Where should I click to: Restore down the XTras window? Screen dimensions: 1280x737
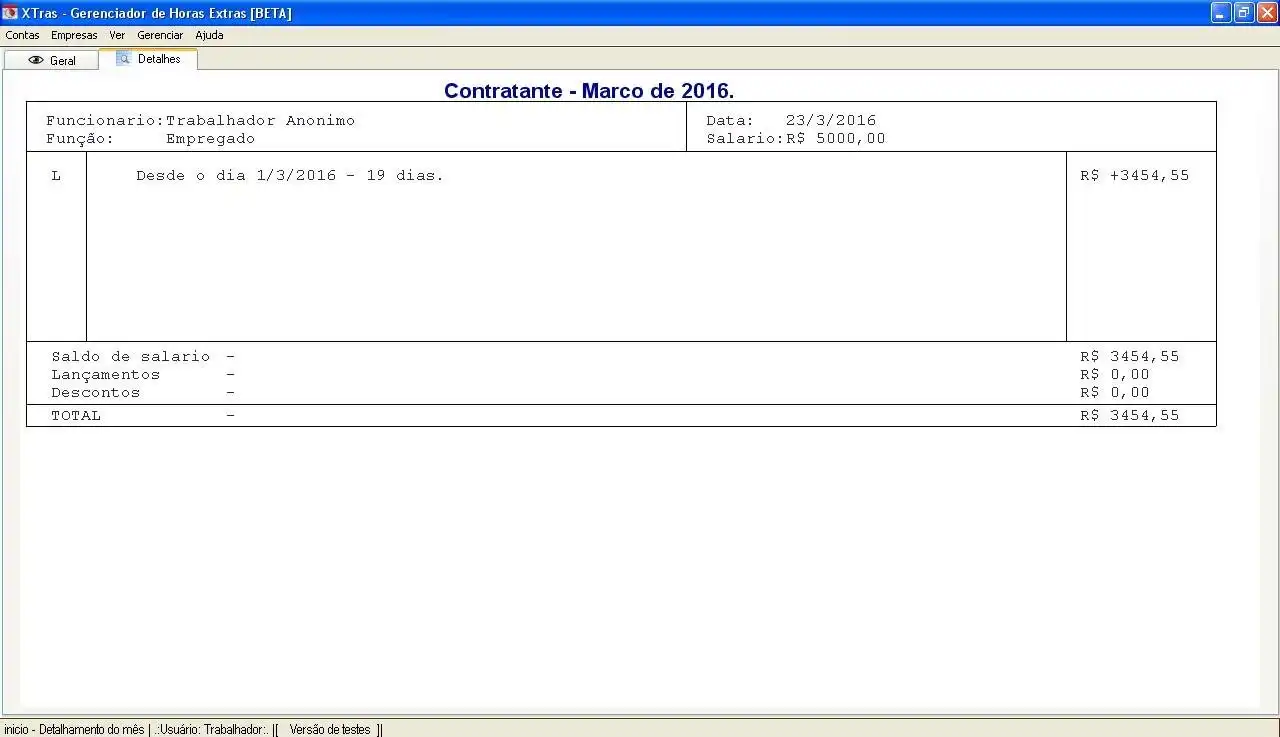(x=1244, y=13)
